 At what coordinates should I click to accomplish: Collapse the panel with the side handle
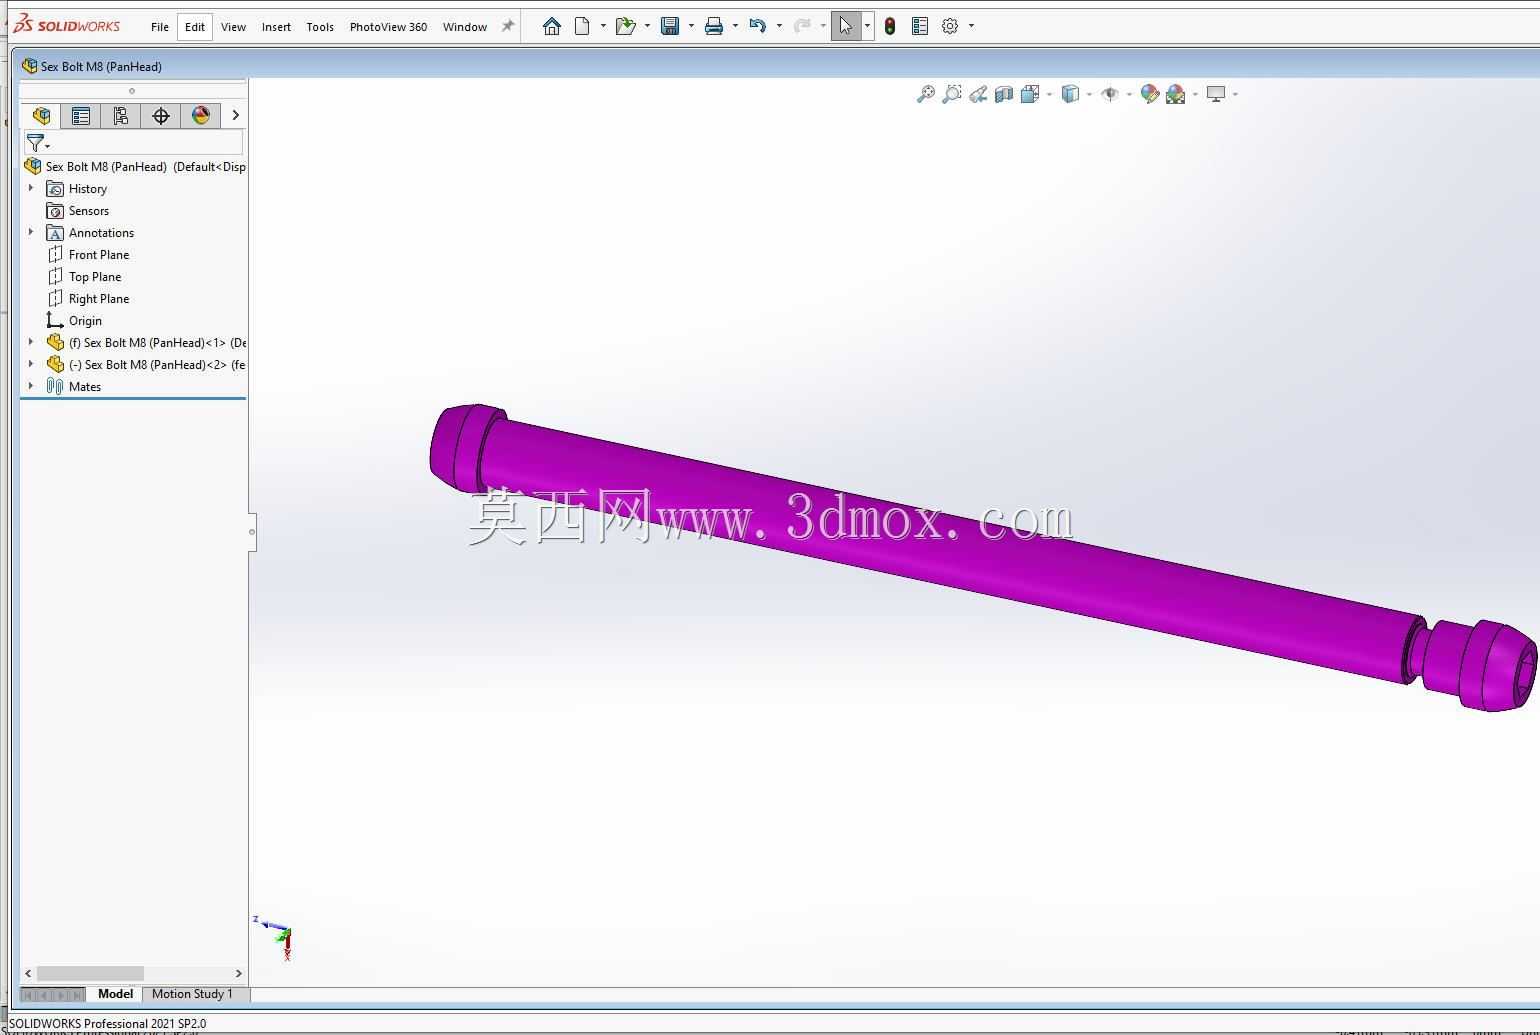pos(251,532)
